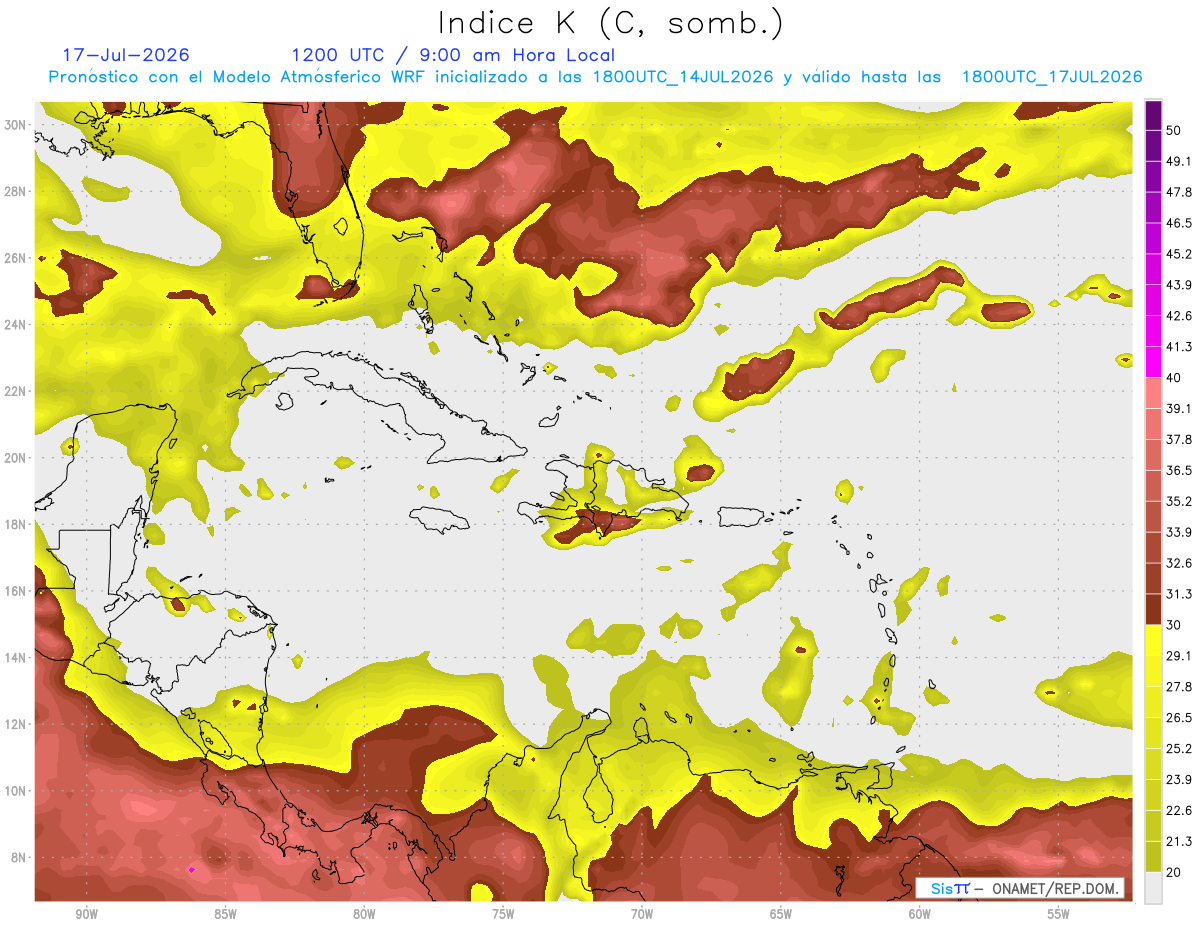1200x927 pixels.
Task: Select colorbar value 29.1
Action: (1179, 655)
